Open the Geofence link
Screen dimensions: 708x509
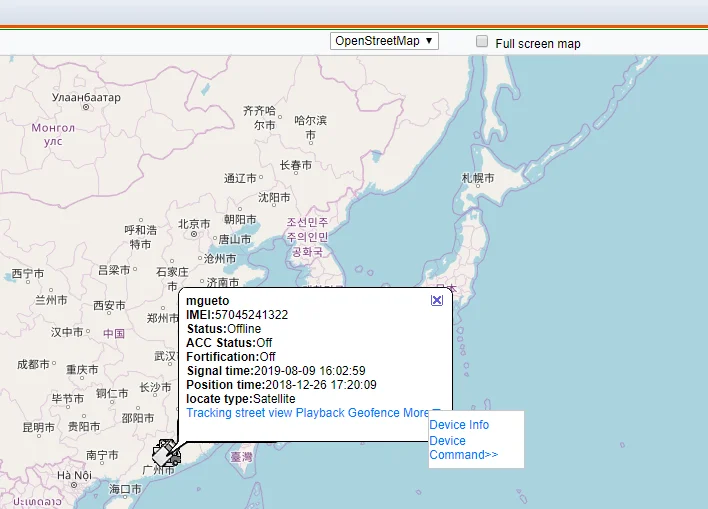374,413
